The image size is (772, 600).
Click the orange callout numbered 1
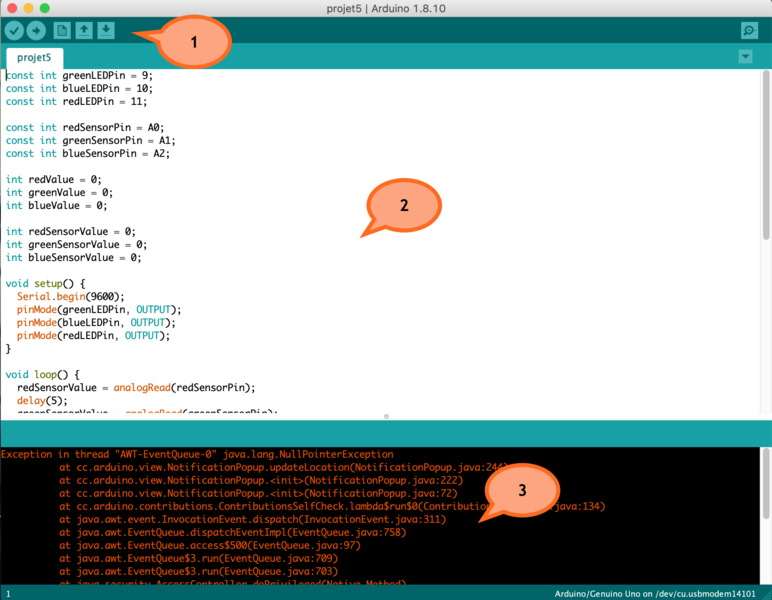coord(194,42)
